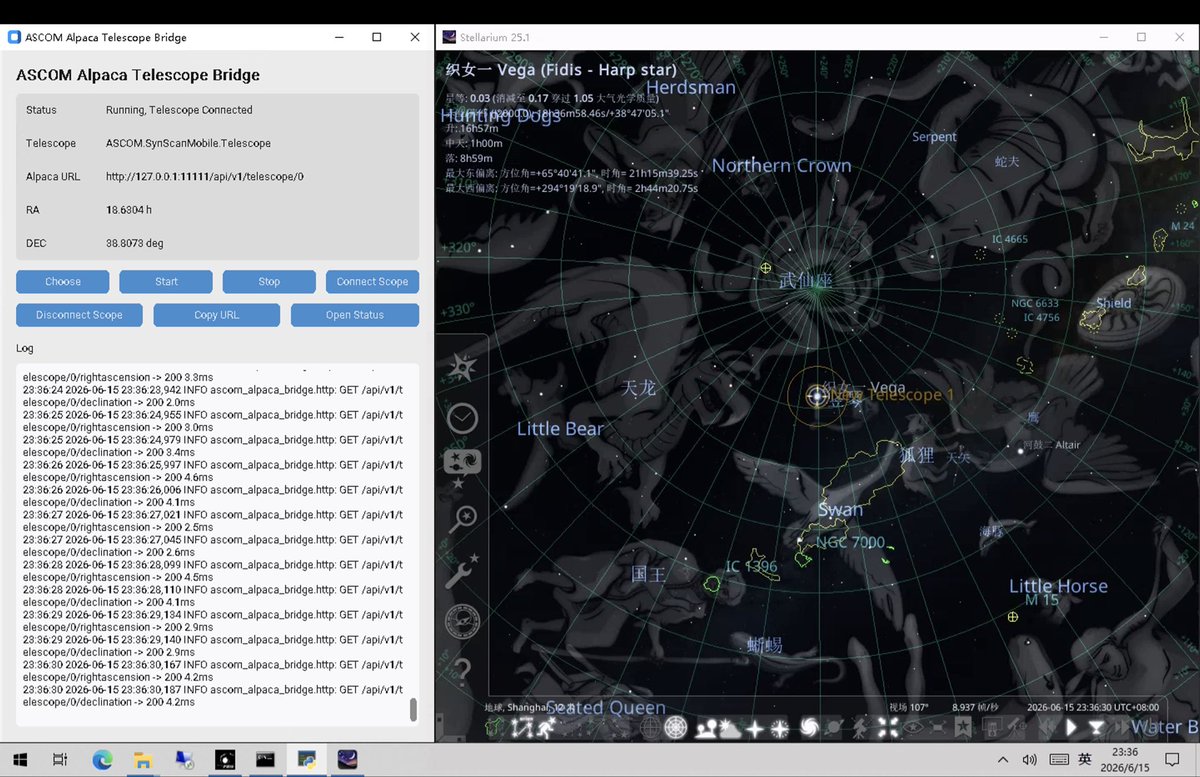The image size is (1200, 777).
Task: Click Connect Scope button
Action: (x=372, y=282)
